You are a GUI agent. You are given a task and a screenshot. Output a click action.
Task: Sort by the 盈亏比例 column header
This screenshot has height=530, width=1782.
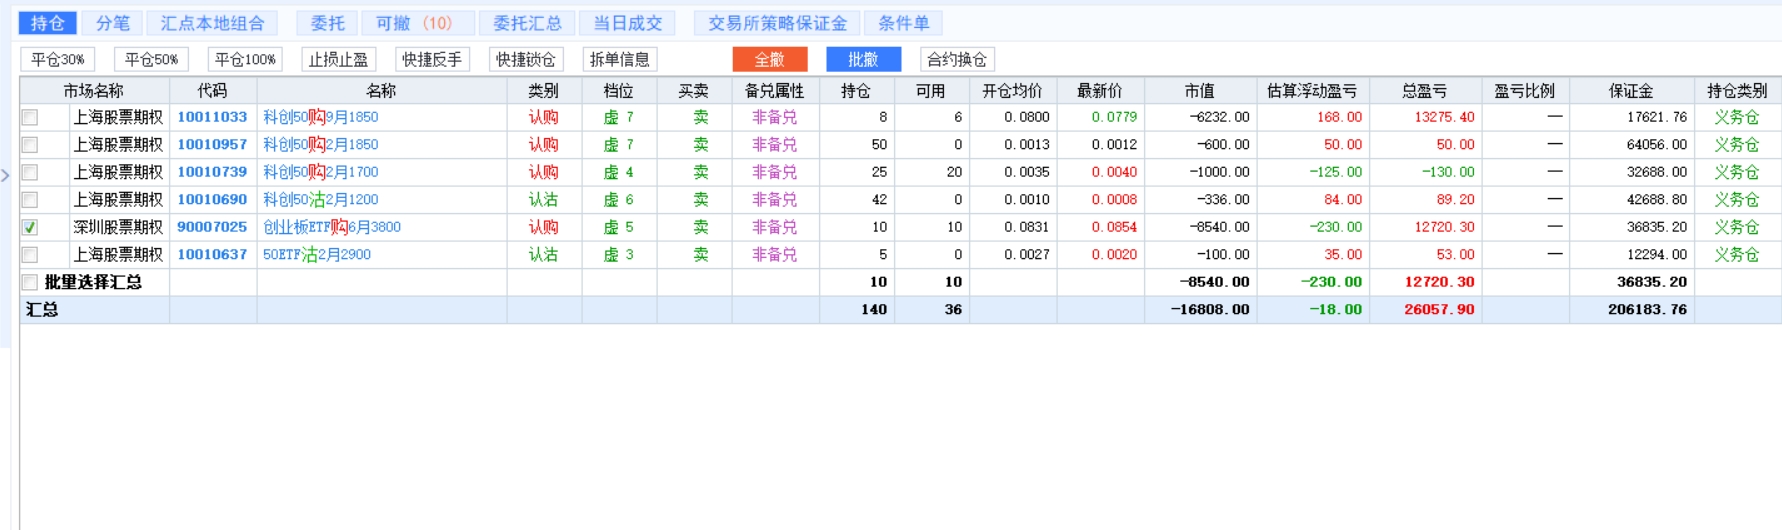(1525, 91)
